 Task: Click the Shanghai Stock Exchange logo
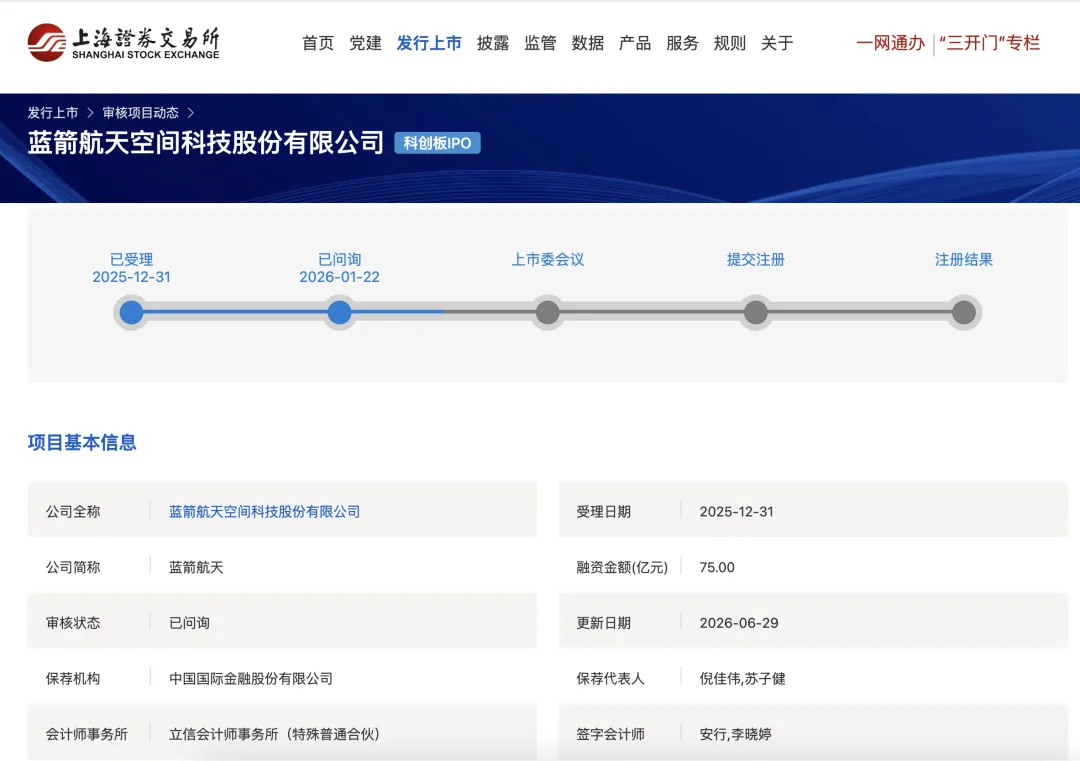(123, 43)
